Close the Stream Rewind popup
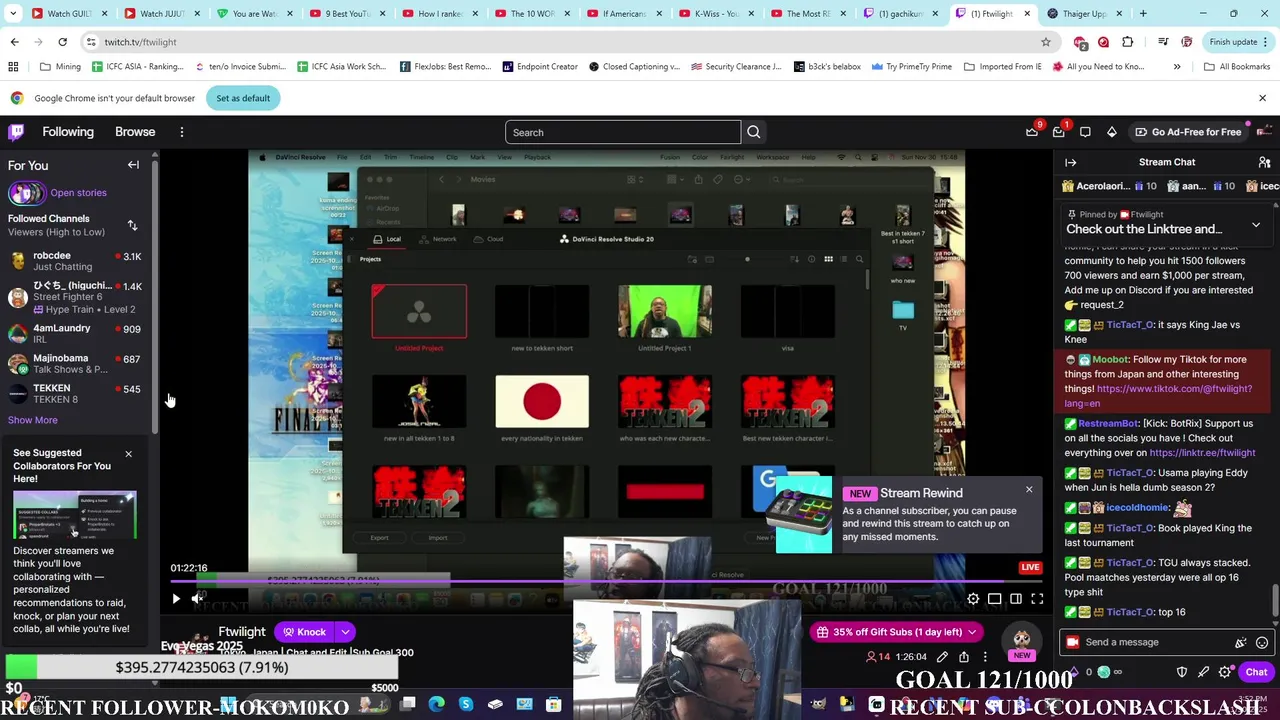Viewport: 1280px width, 720px height. 1029,490
